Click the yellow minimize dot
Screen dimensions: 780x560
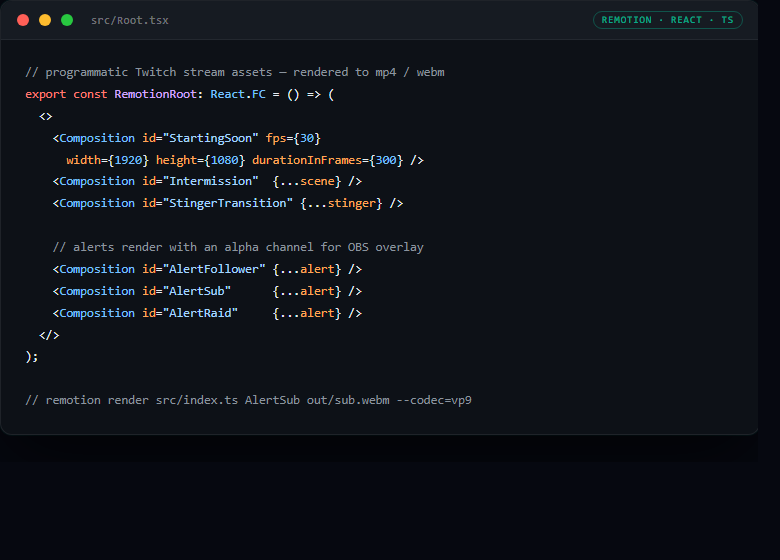click(x=45, y=20)
